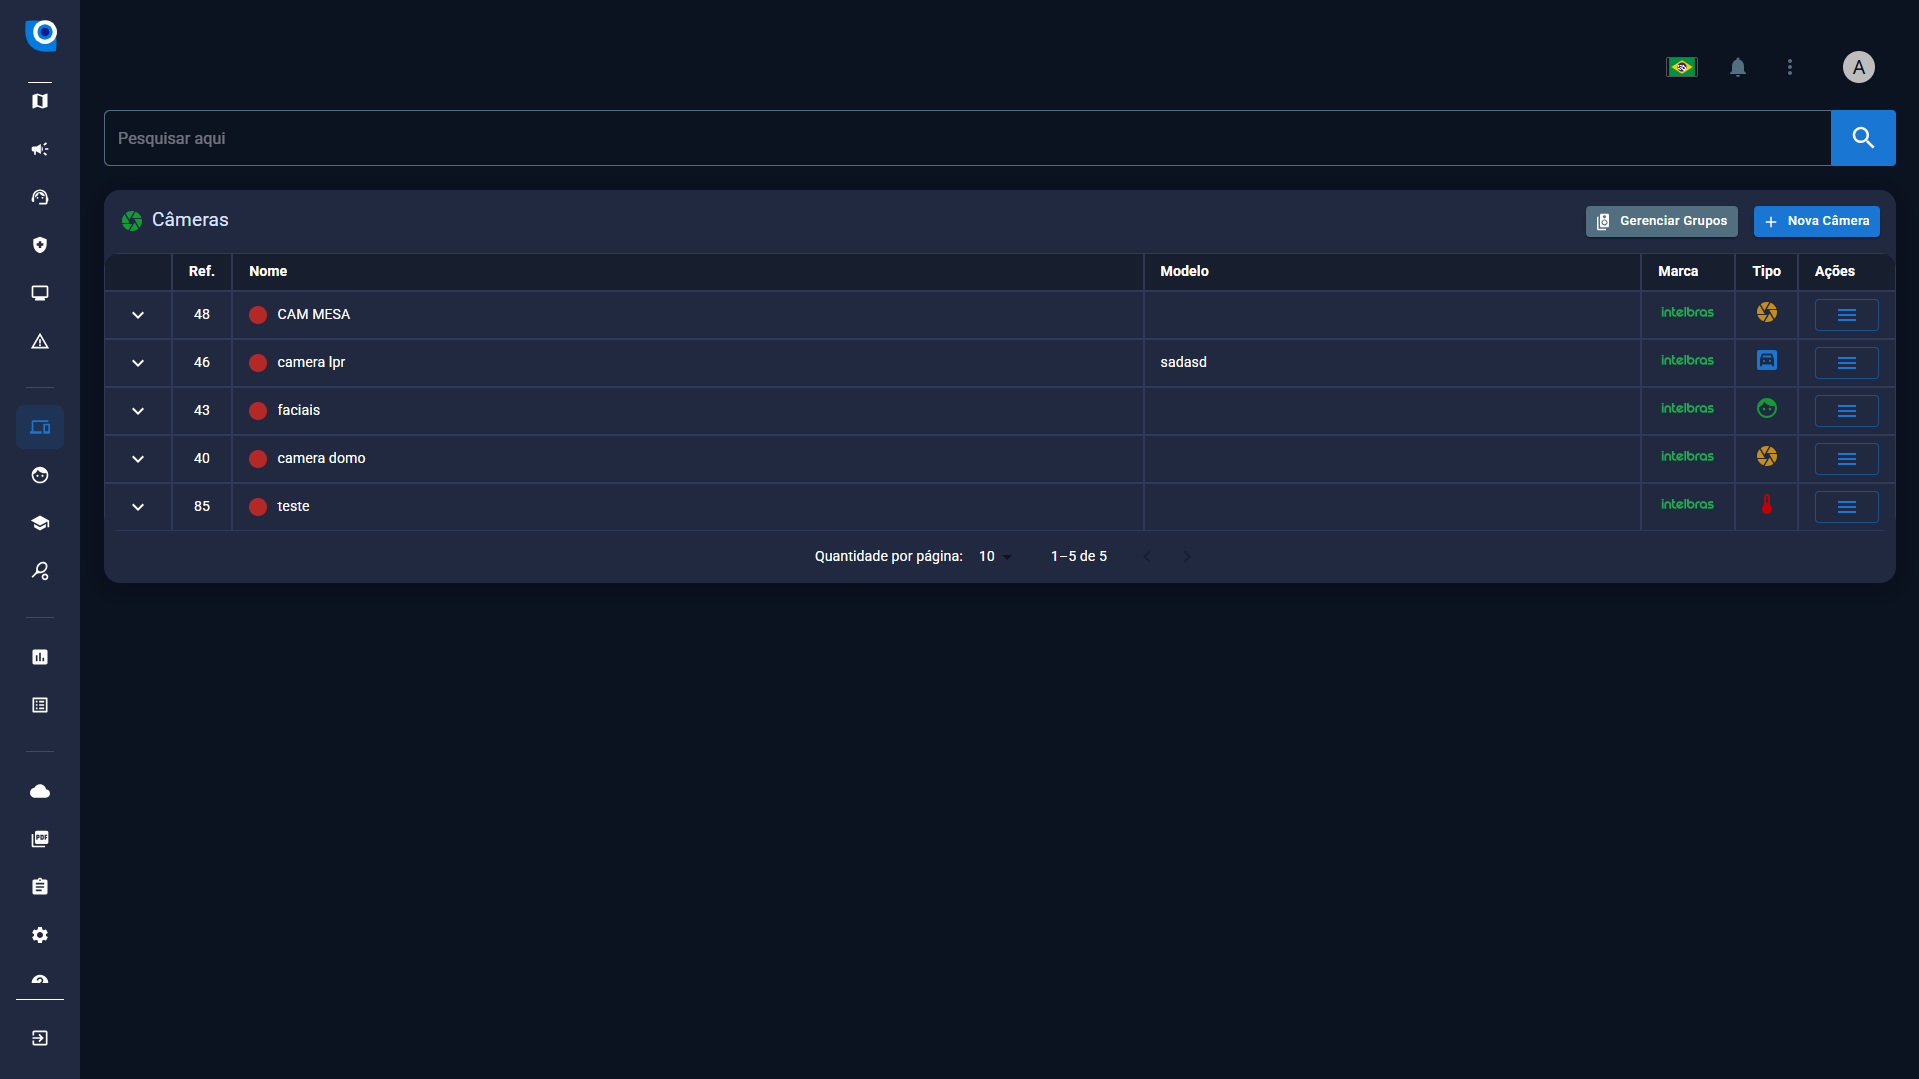Expand the CAM MESA row
The height and width of the screenshot is (1079, 1919).
(x=138, y=315)
